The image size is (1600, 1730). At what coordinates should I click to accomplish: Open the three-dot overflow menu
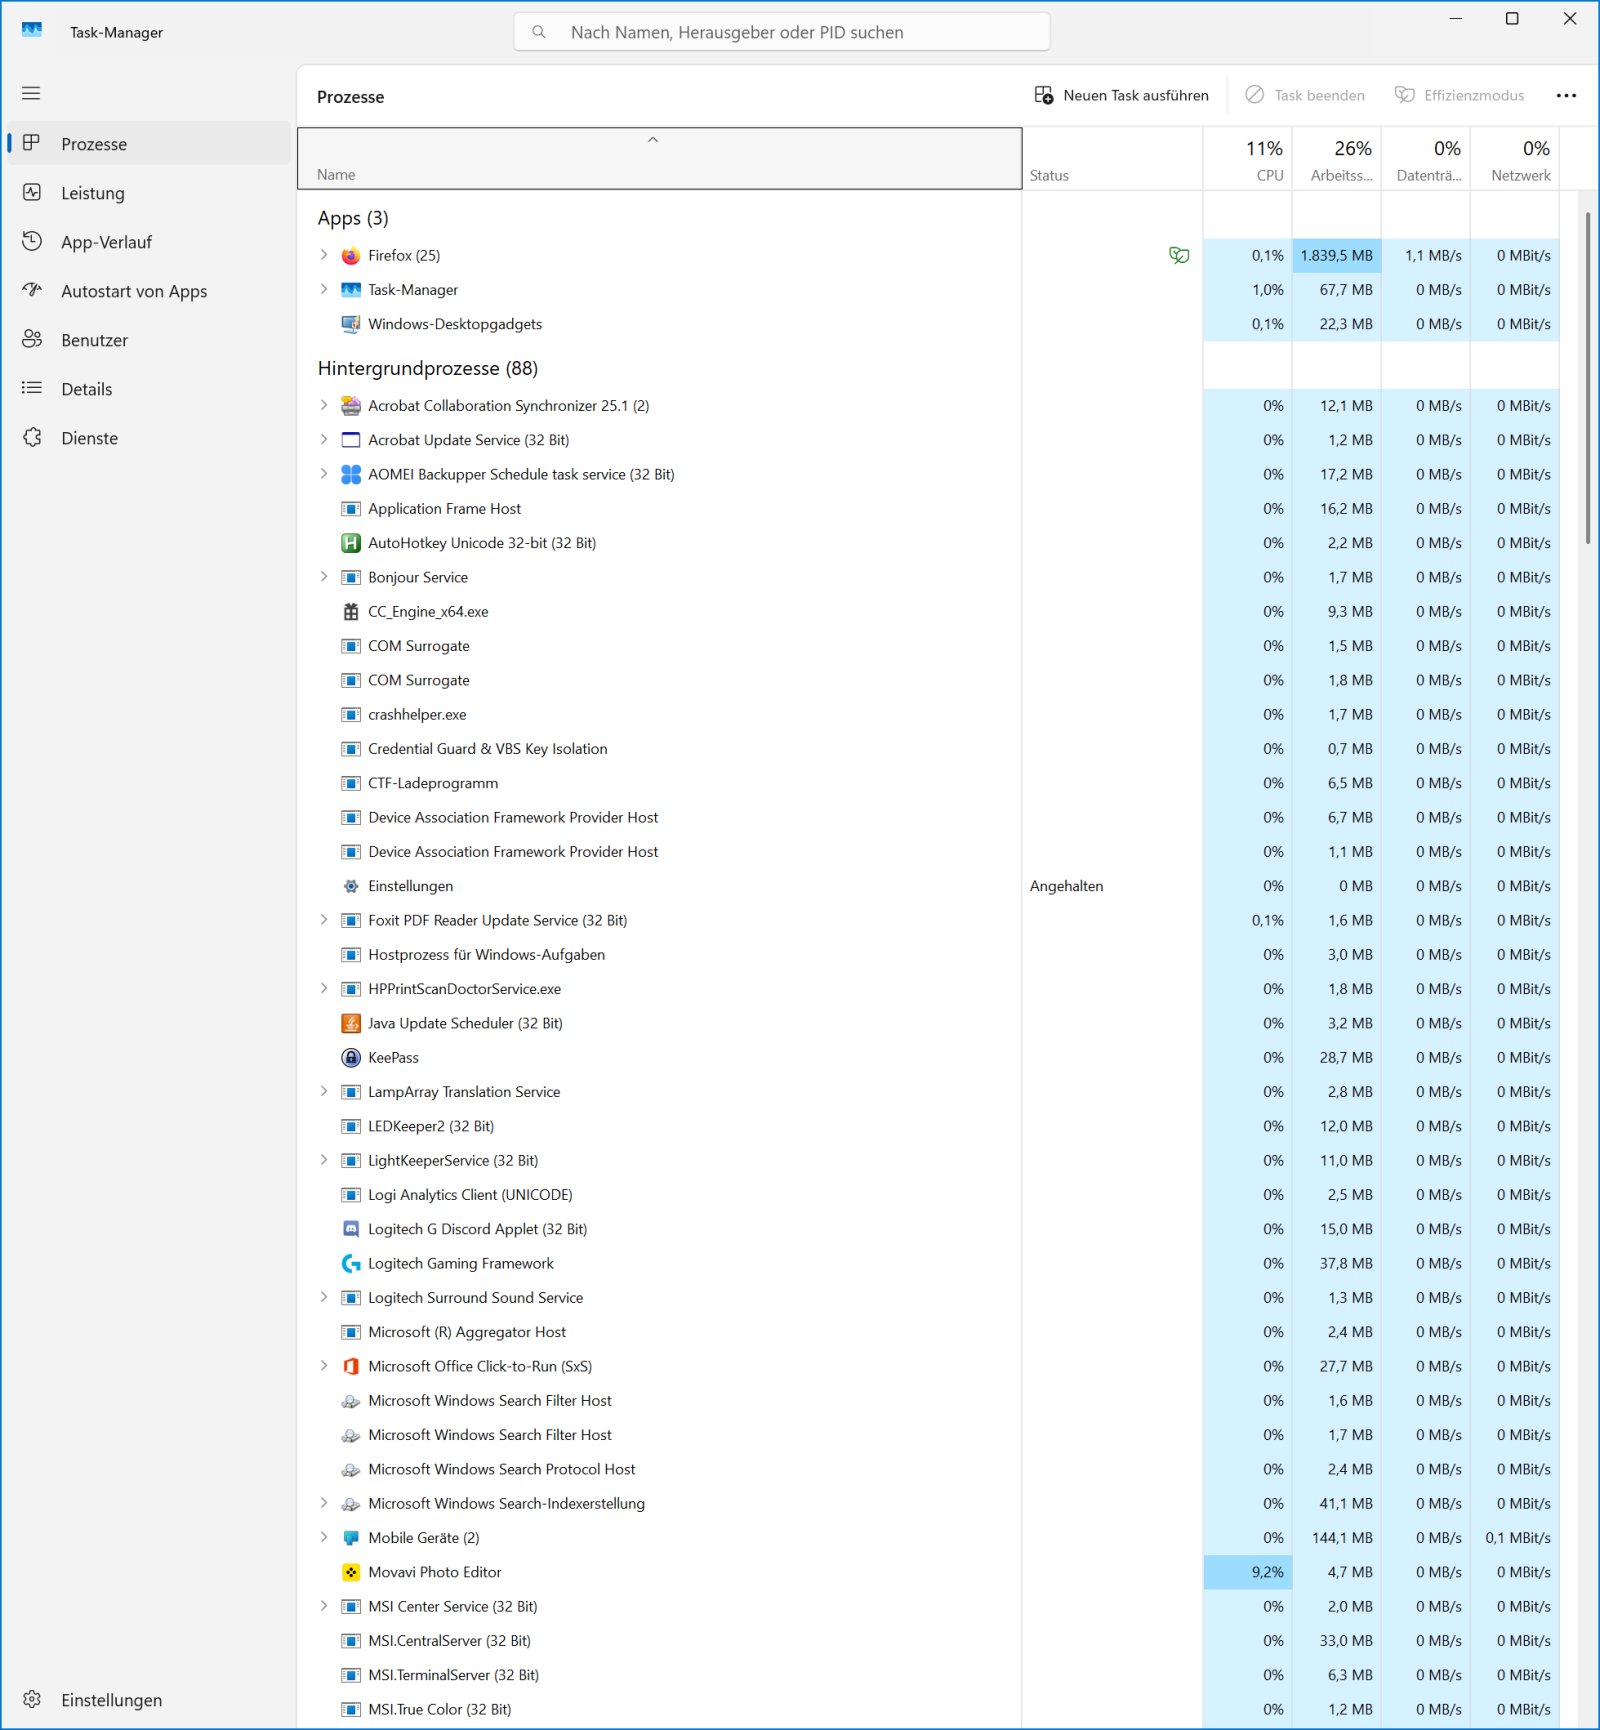pos(1566,95)
